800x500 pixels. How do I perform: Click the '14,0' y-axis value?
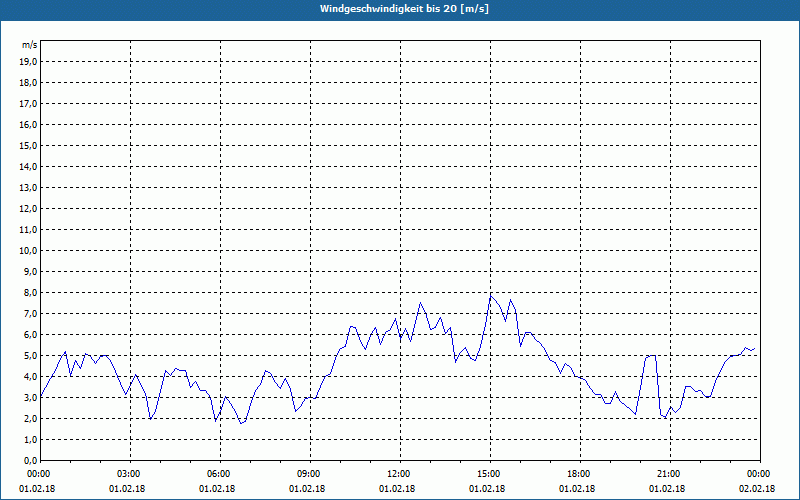click(x=29, y=166)
